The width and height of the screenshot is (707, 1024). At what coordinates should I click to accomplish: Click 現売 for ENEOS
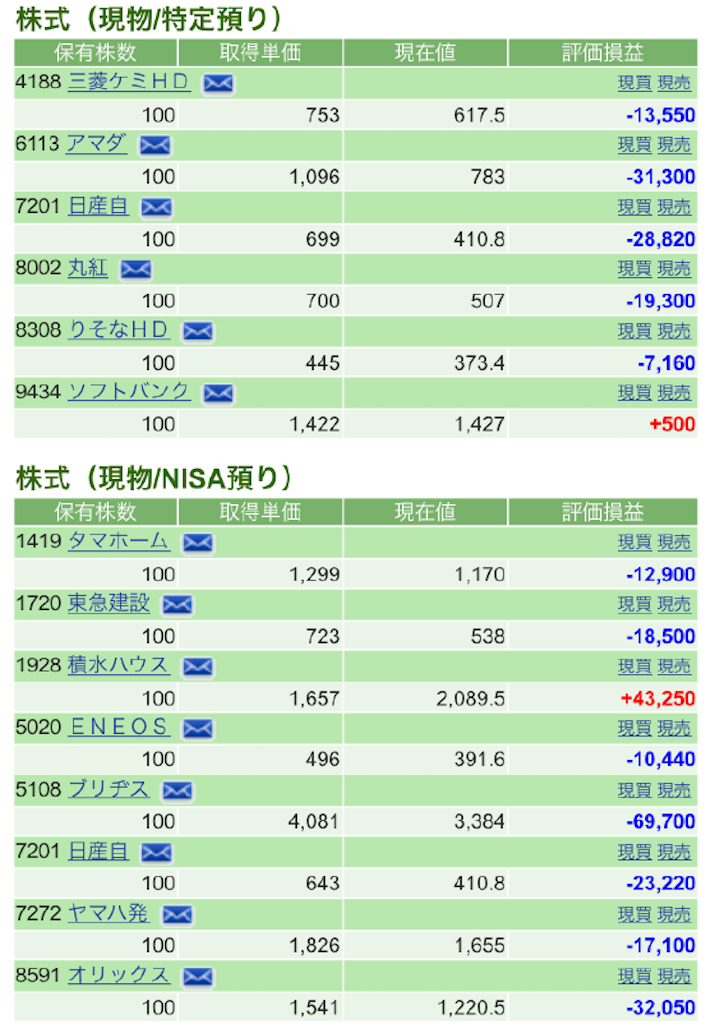pyautogui.click(x=674, y=729)
